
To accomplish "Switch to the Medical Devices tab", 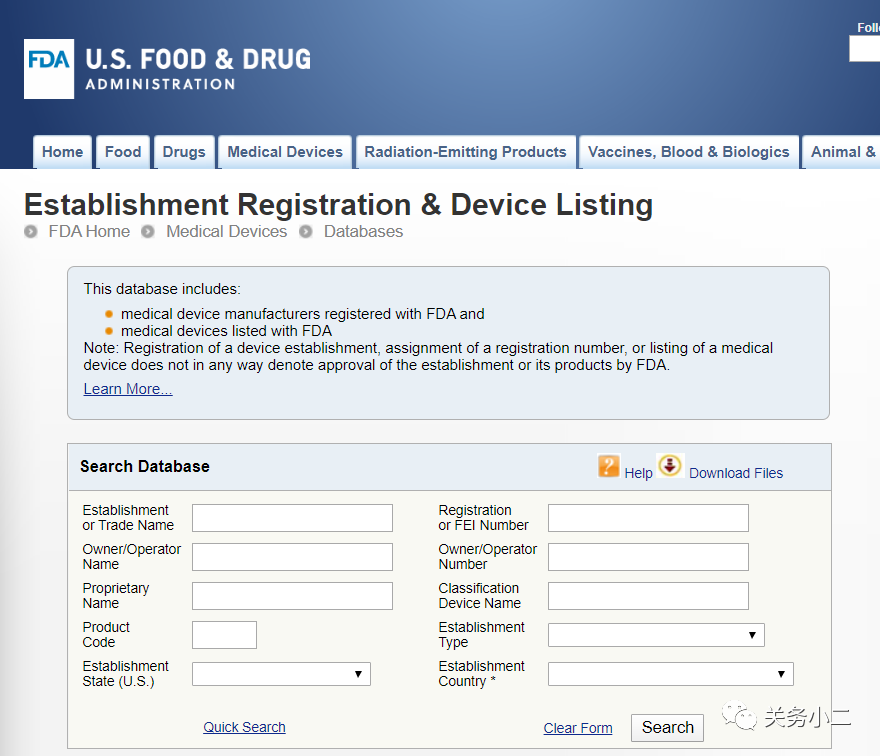I will coord(285,152).
